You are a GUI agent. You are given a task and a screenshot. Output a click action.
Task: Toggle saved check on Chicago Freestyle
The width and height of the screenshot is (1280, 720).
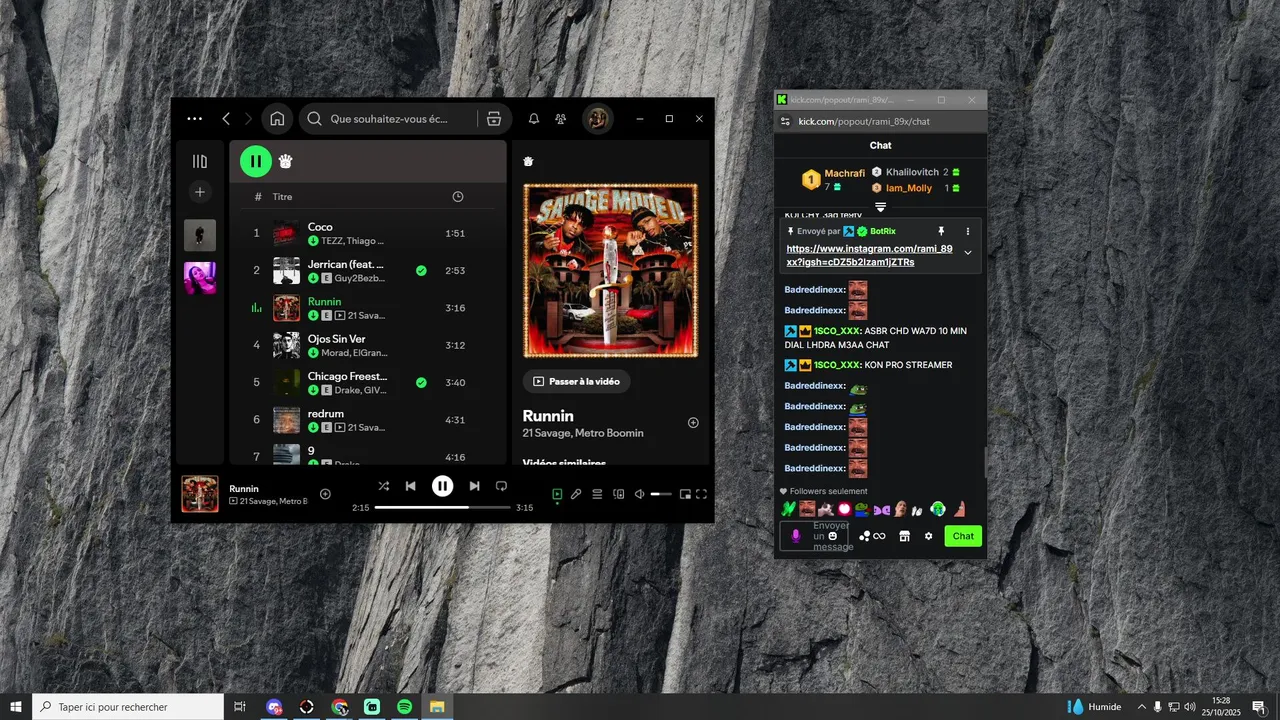tap(421, 382)
